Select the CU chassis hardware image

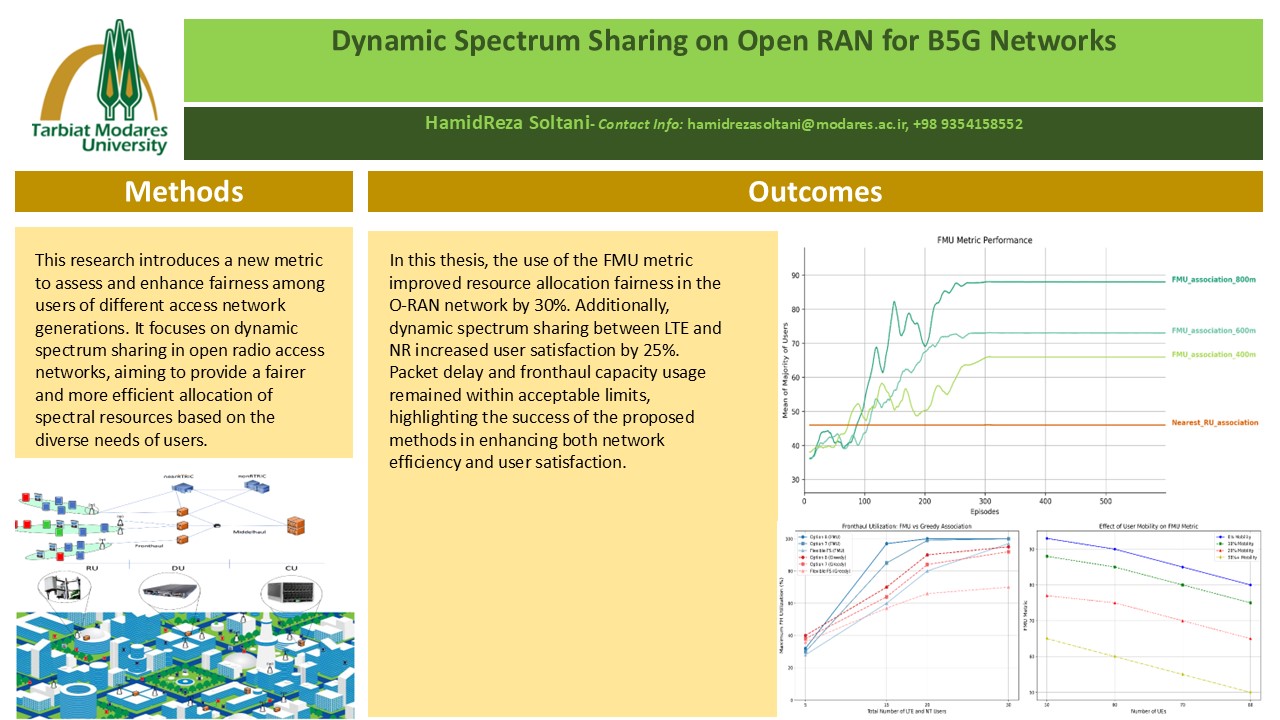(x=292, y=592)
